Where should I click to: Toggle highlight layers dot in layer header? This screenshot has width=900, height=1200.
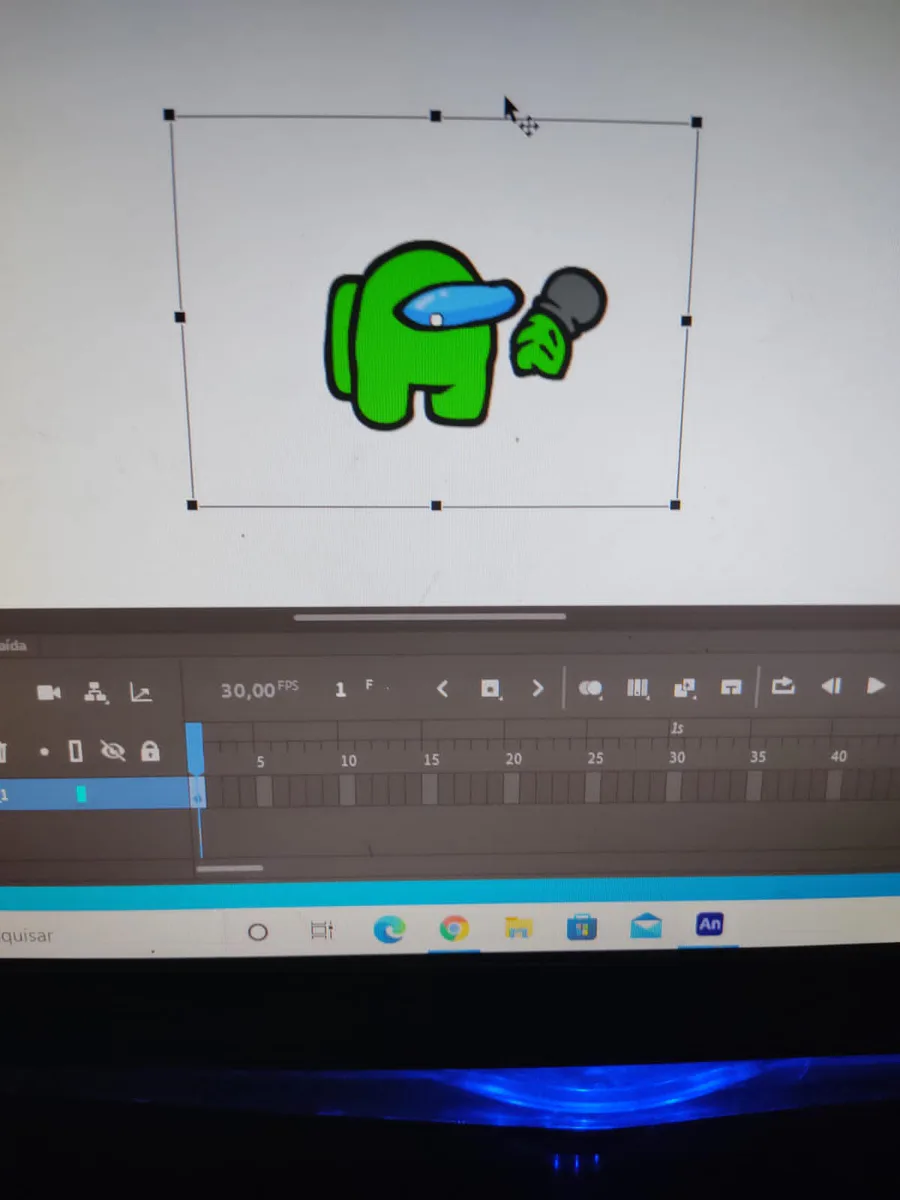pos(45,751)
